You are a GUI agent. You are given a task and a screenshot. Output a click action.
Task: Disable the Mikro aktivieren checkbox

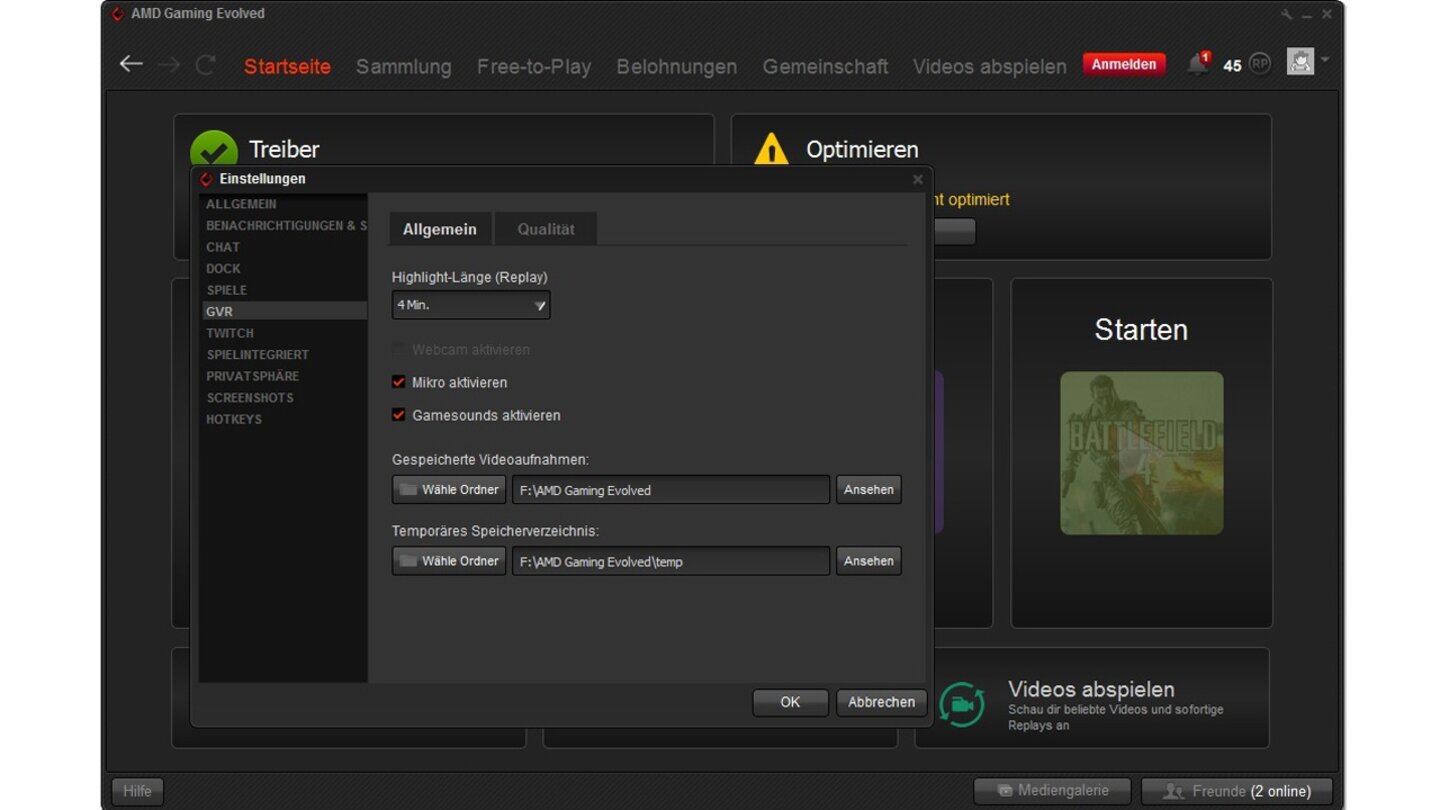pyautogui.click(x=399, y=382)
